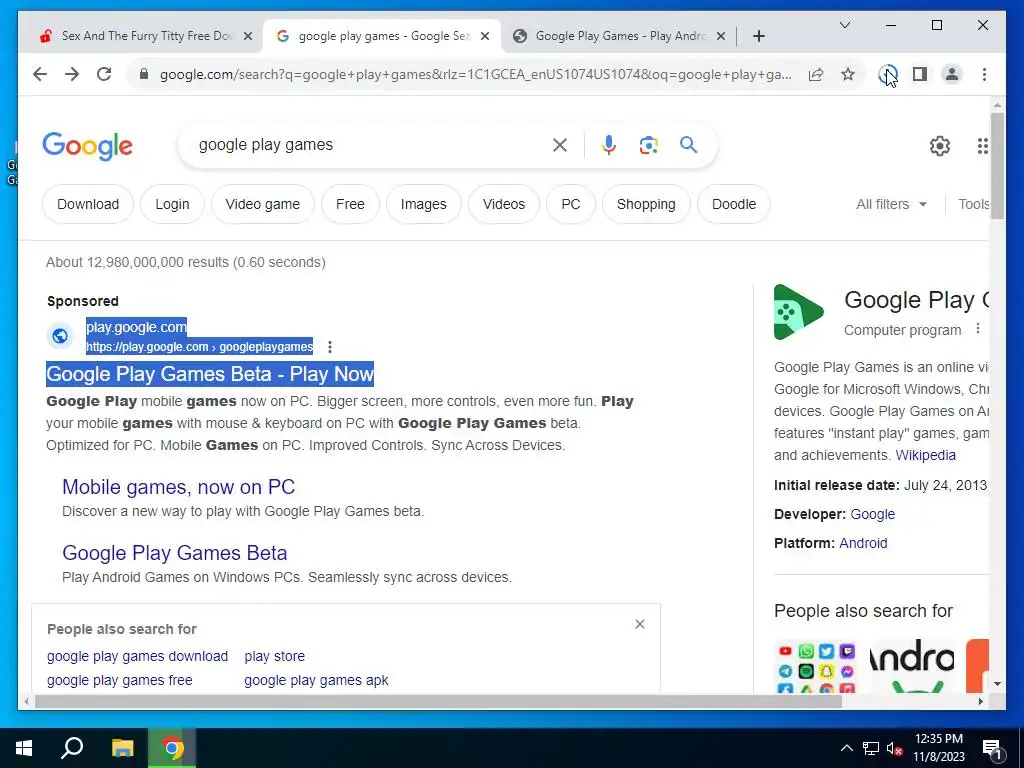The width and height of the screenshot is (1024, 768).
Task: Search by image with the Lens icon
Action: click(648, 145)
